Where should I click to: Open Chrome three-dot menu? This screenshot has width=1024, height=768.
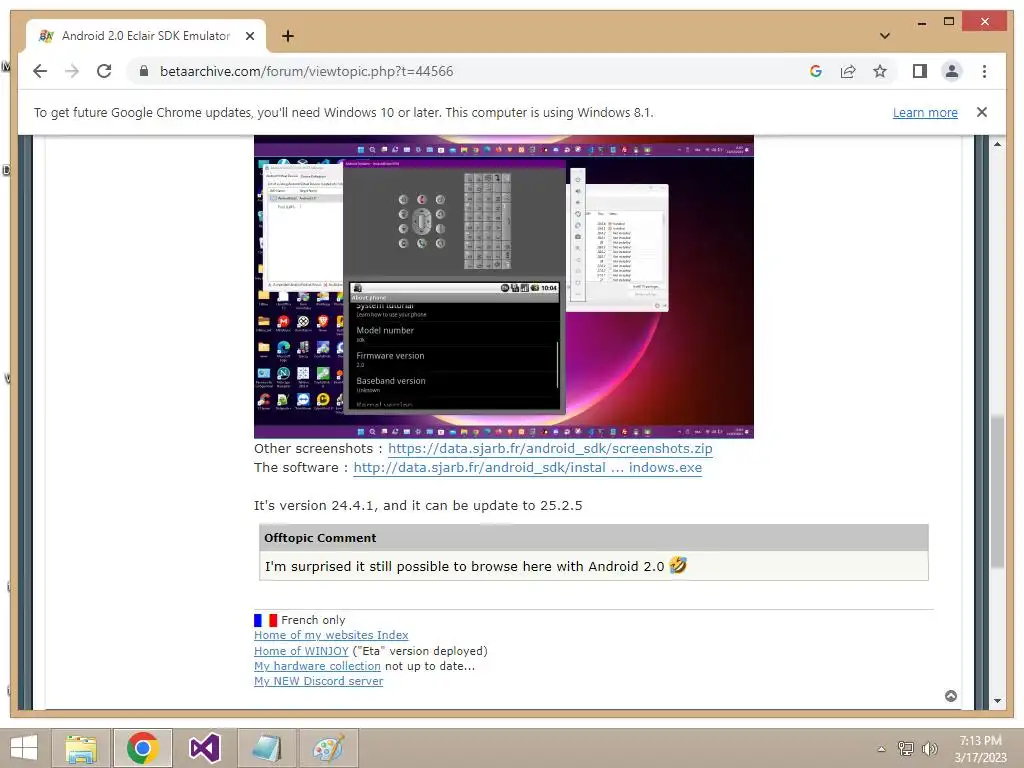click(984, 71)
